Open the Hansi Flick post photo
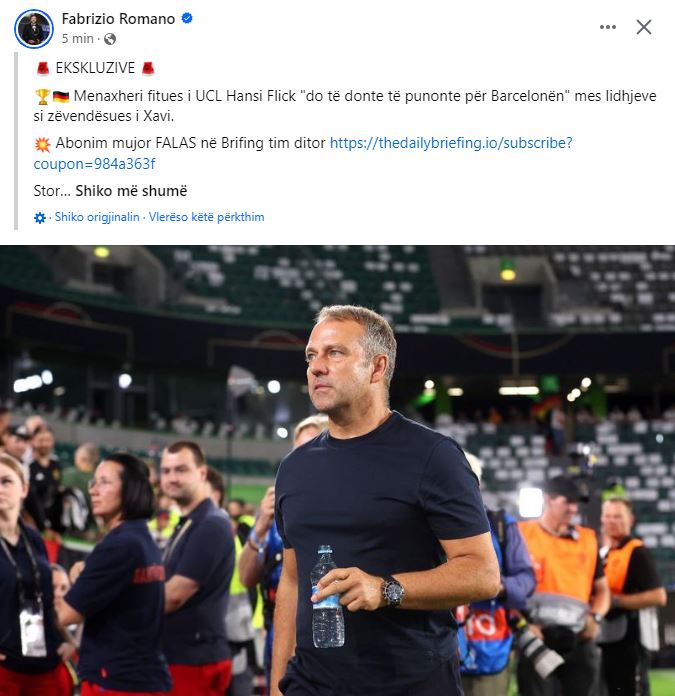The height and width of the screenshot is (696, 675). 337,470
